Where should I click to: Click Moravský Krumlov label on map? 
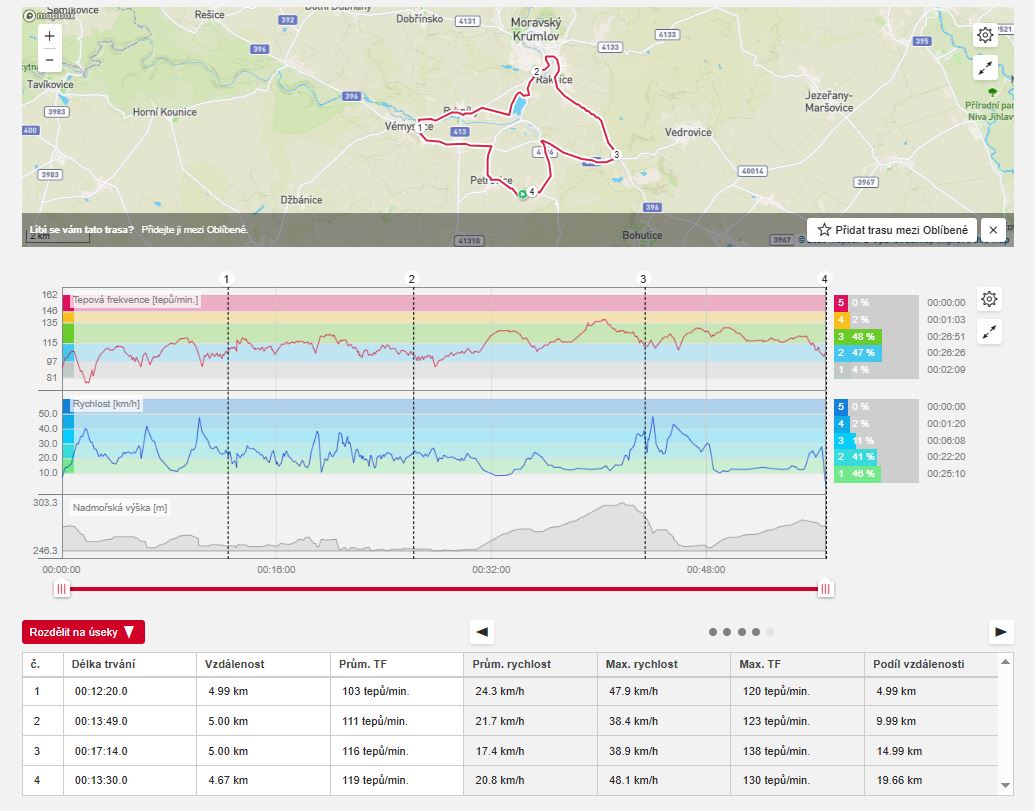coord(536,30)
